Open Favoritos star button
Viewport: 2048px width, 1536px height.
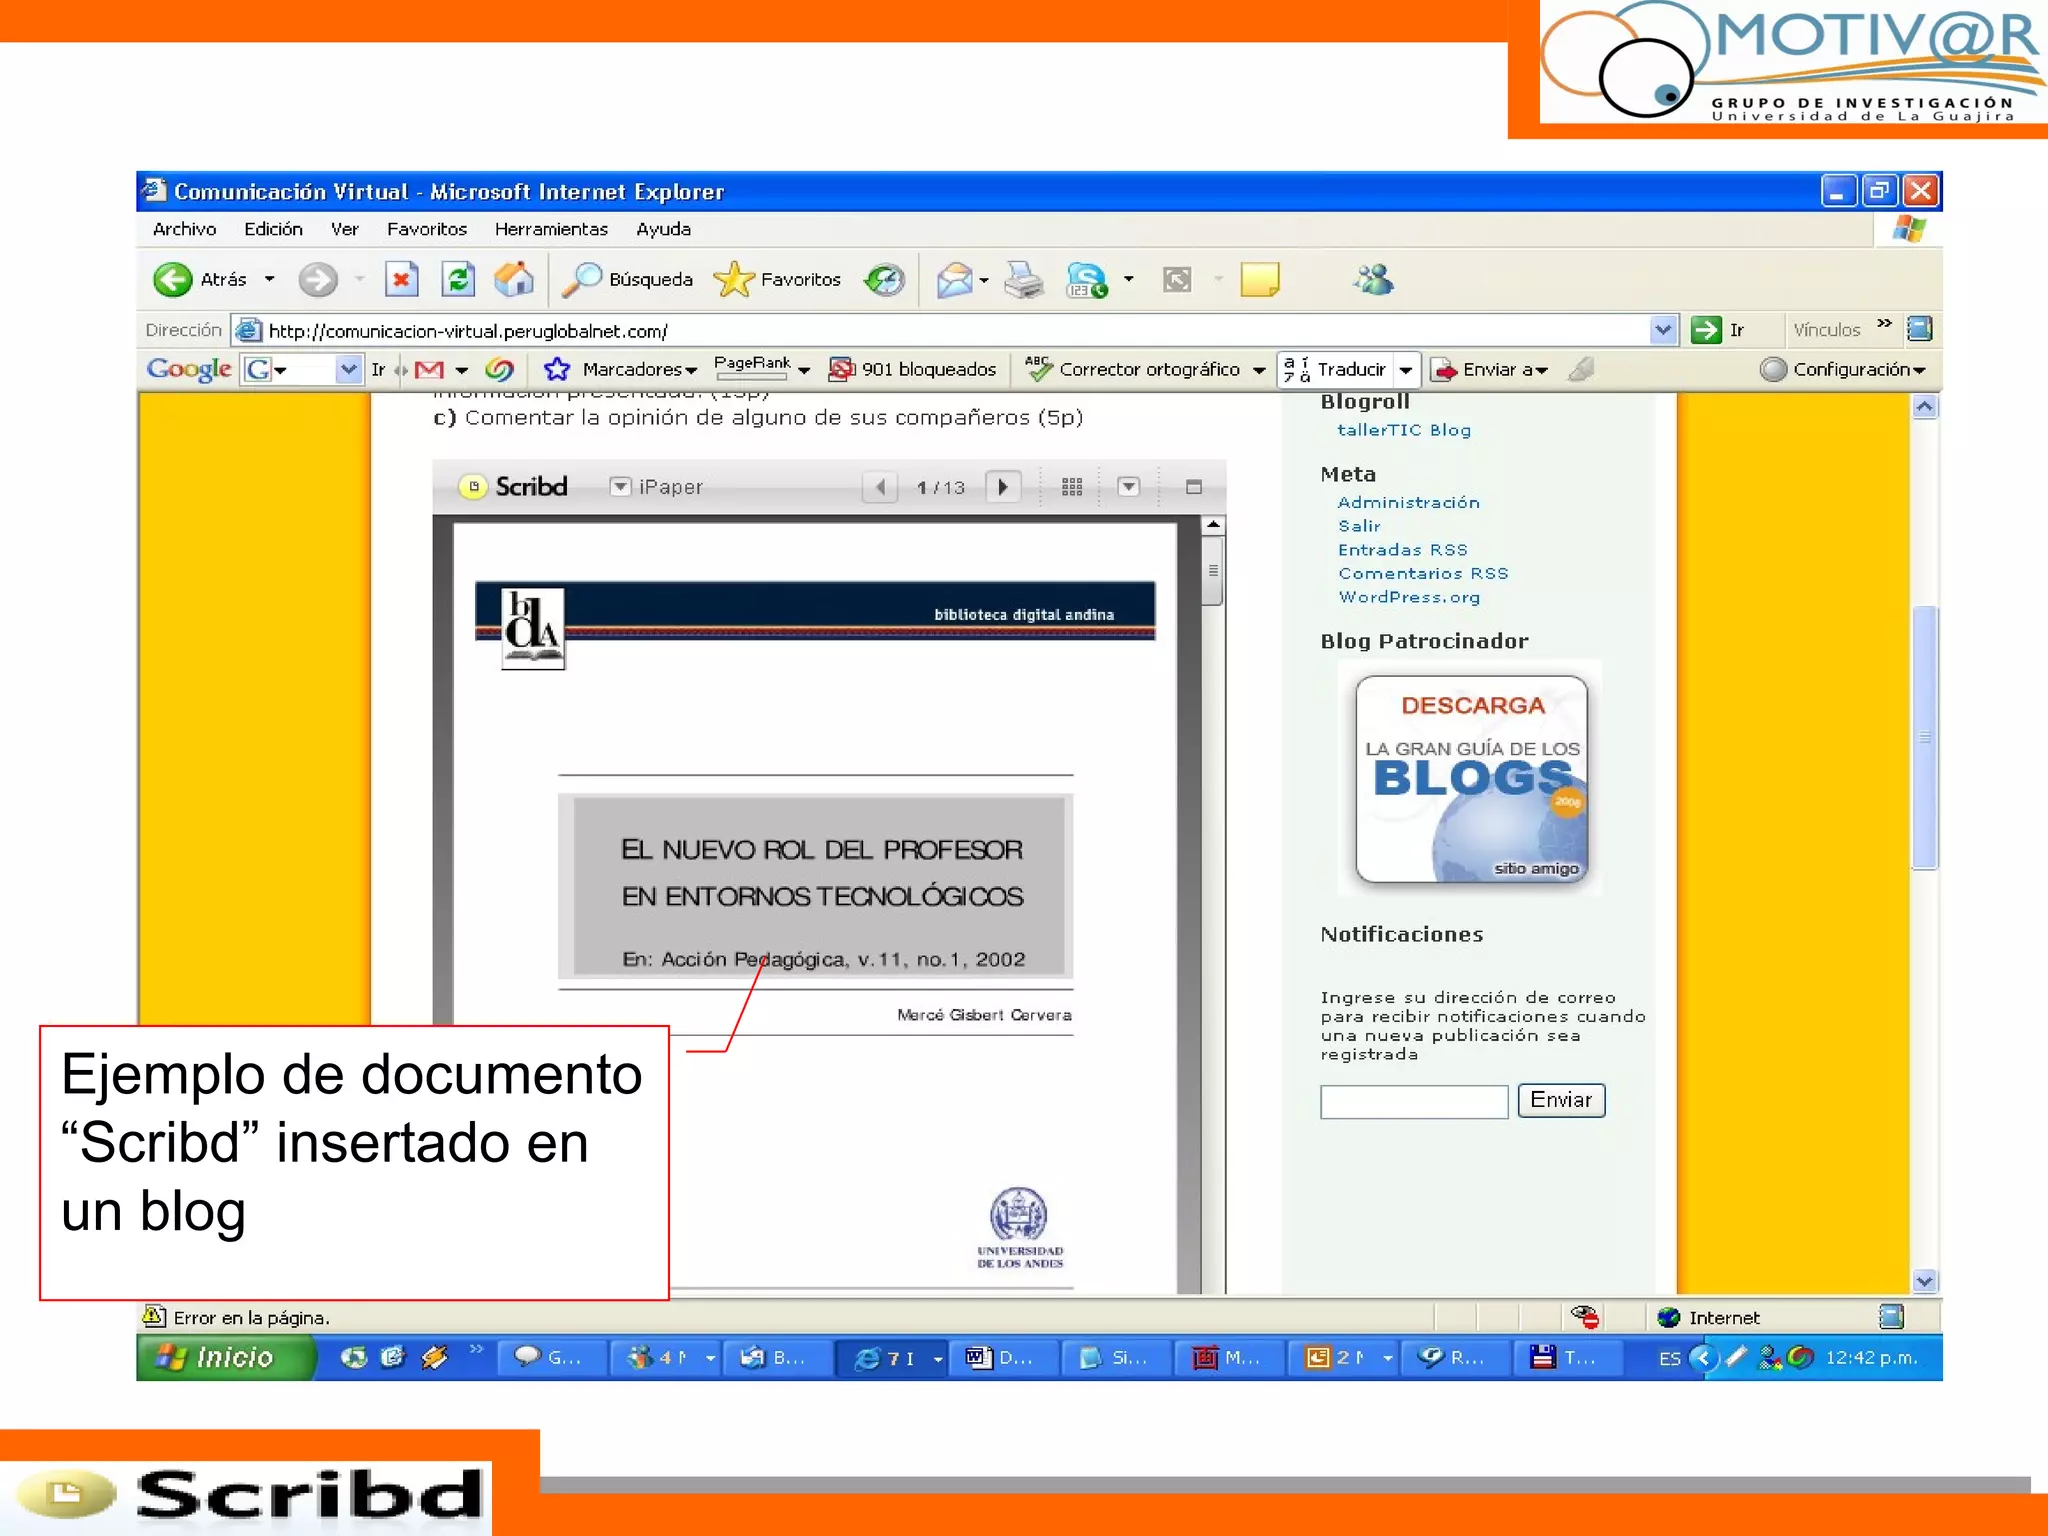pos(778,279)
